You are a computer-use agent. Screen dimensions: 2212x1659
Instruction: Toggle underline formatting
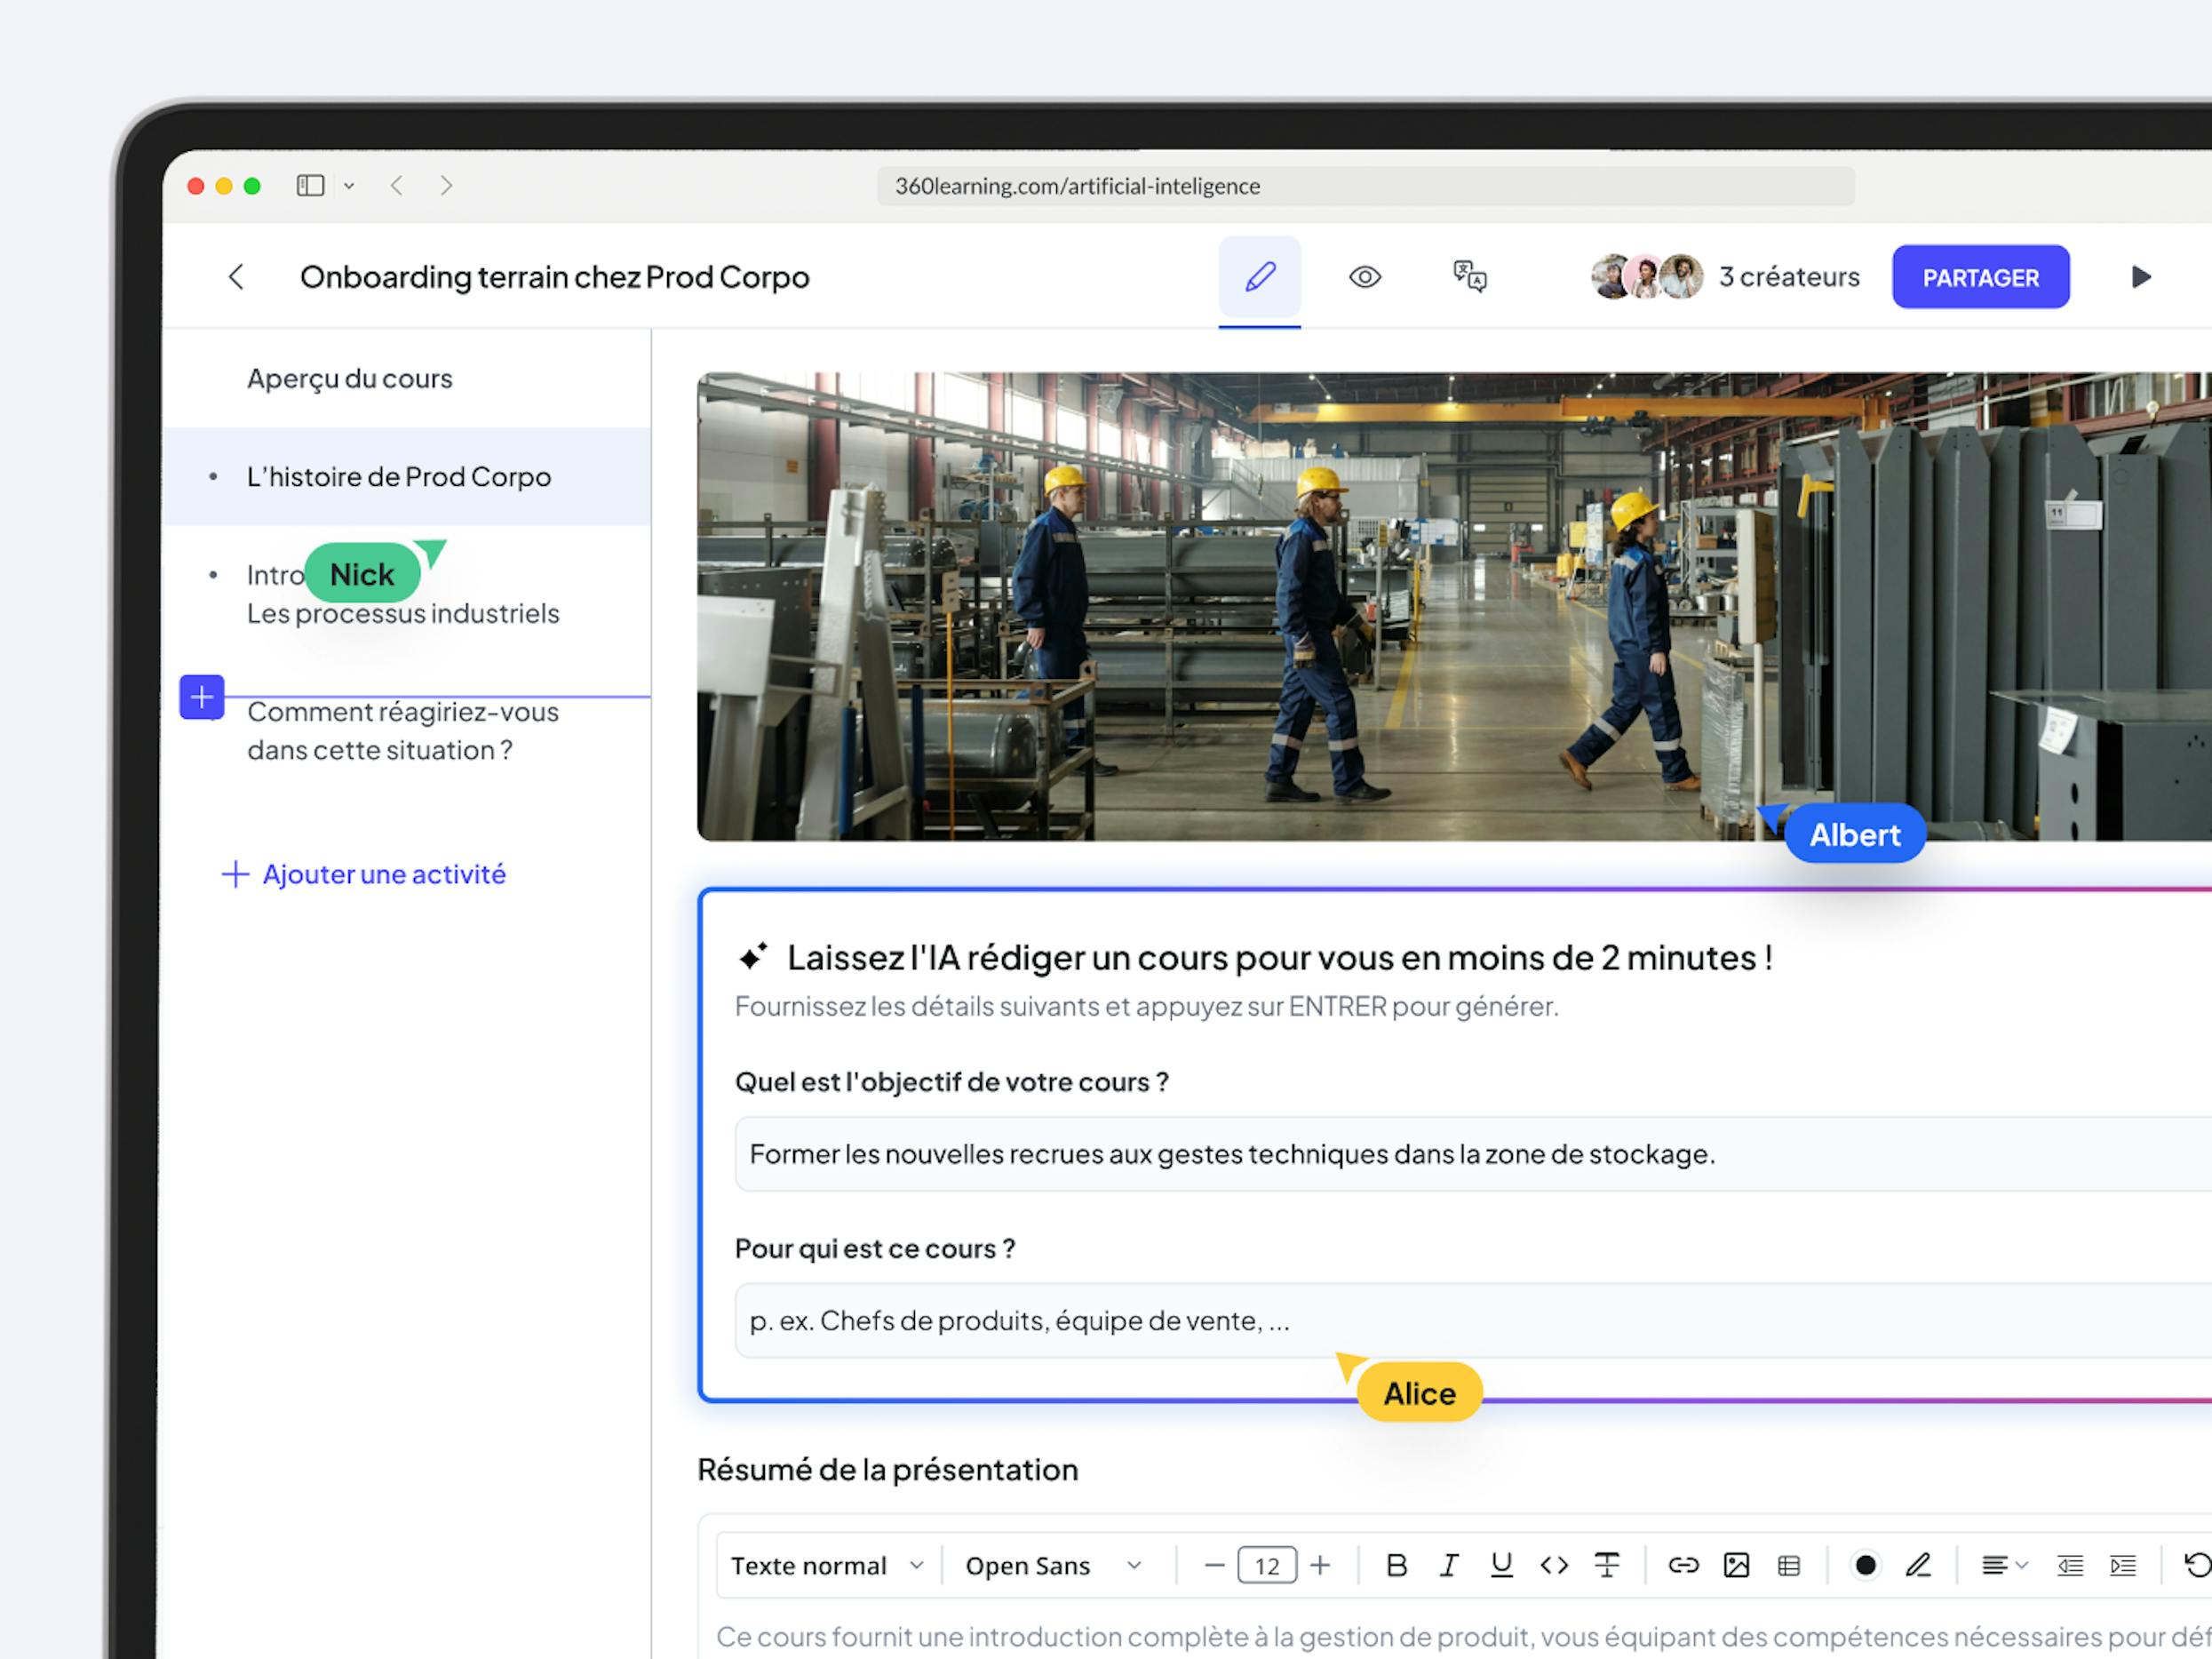(1500, 1565)
